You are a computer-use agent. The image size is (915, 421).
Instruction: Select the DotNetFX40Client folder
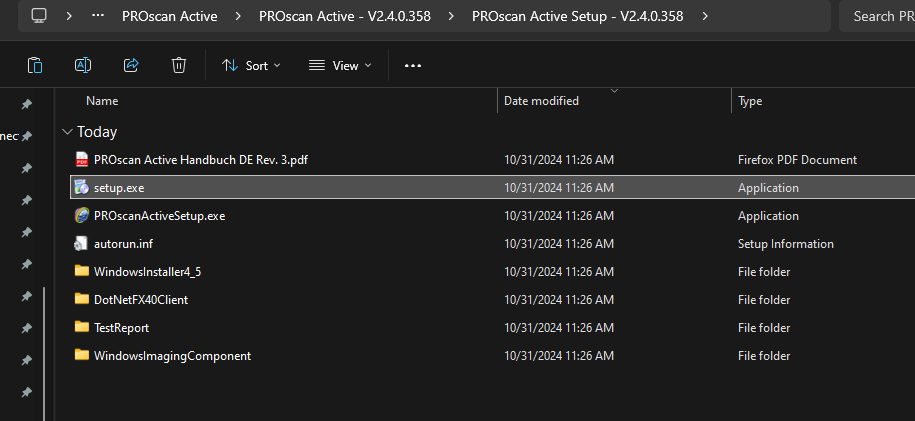(141, 300)
